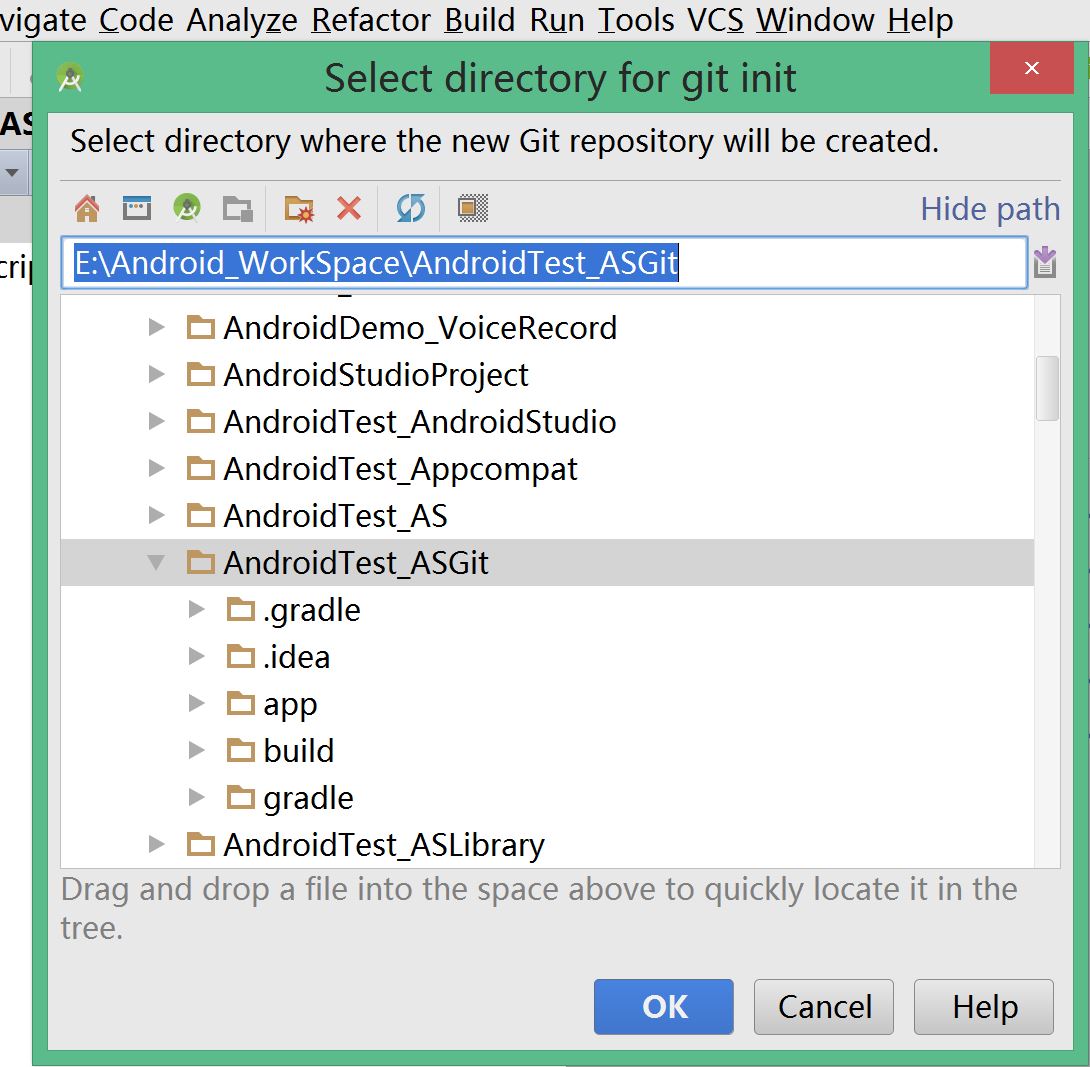Go to the Home directory icon
The height and width of the screenshot is (1067, 1090).
click(x=87, y=208)
